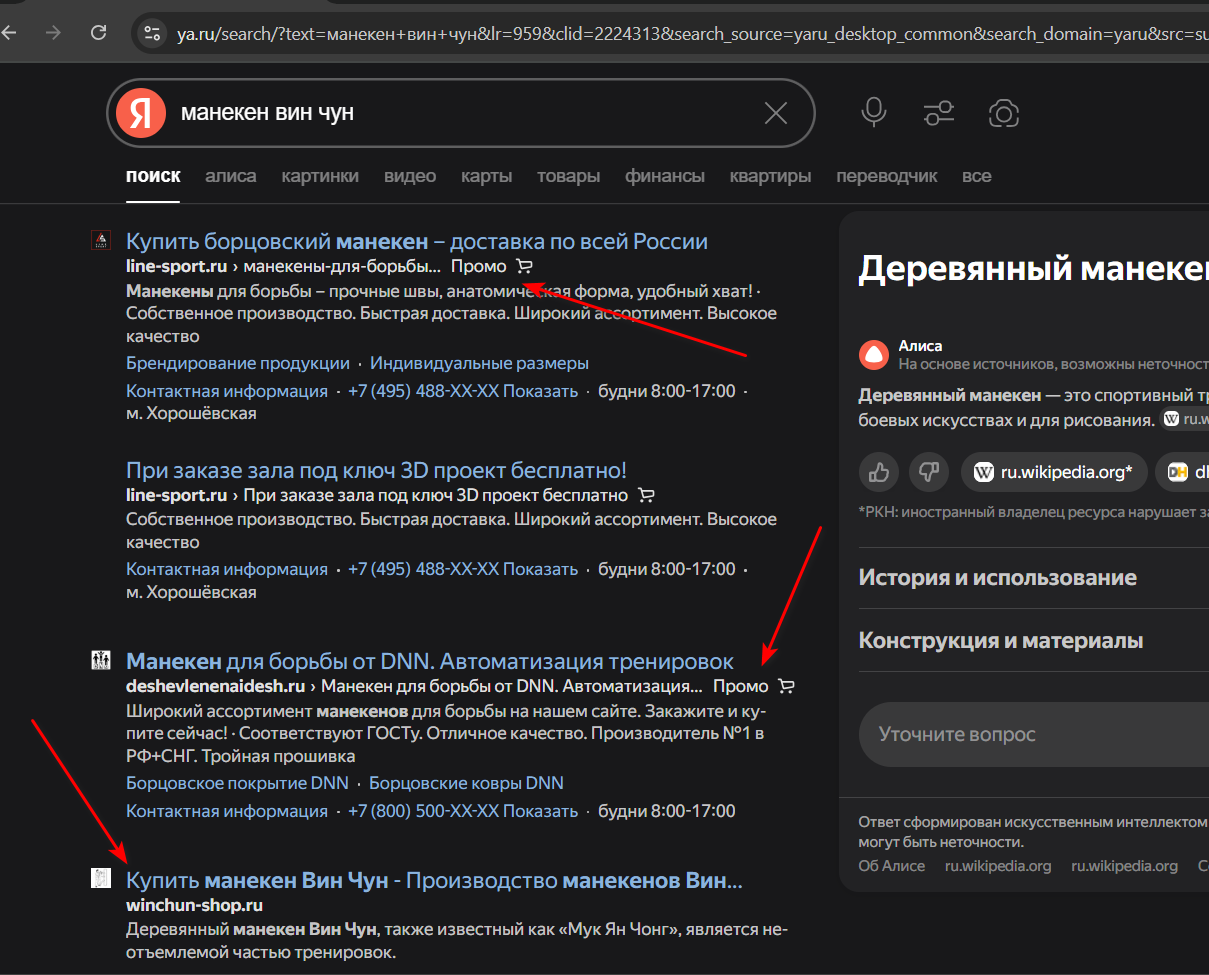Switch to the видео tab
1209x975 pixels.
point(410,176)
